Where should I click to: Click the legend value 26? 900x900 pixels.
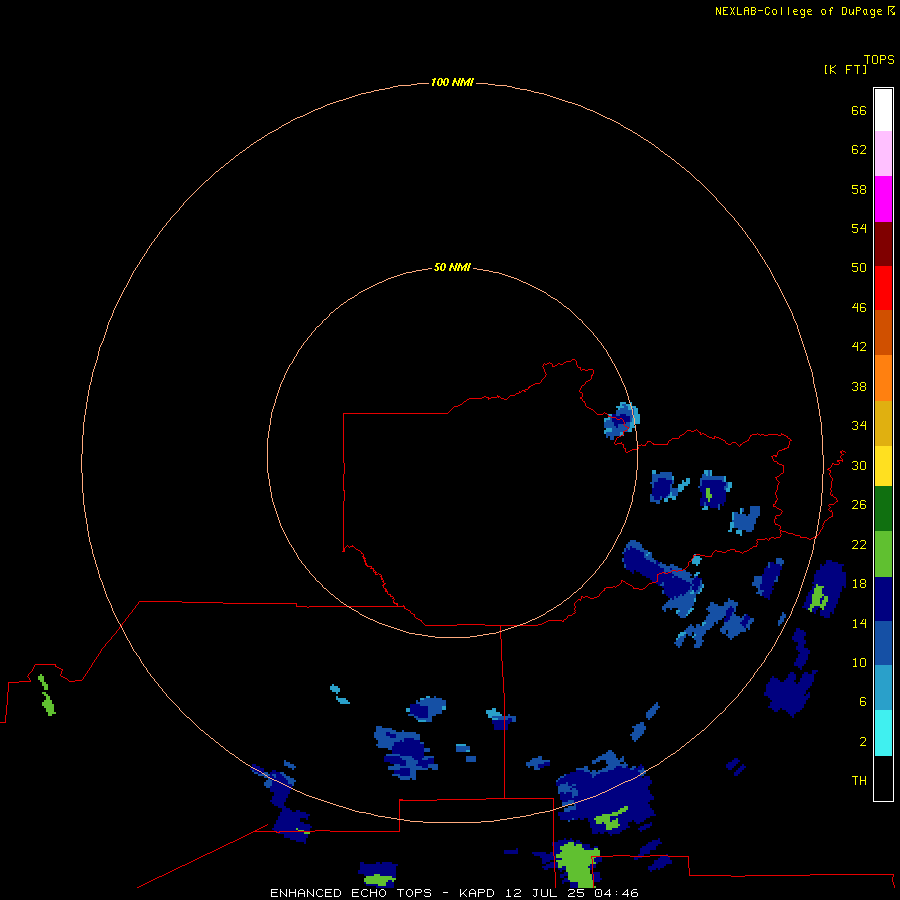click(x=859, y=505)
